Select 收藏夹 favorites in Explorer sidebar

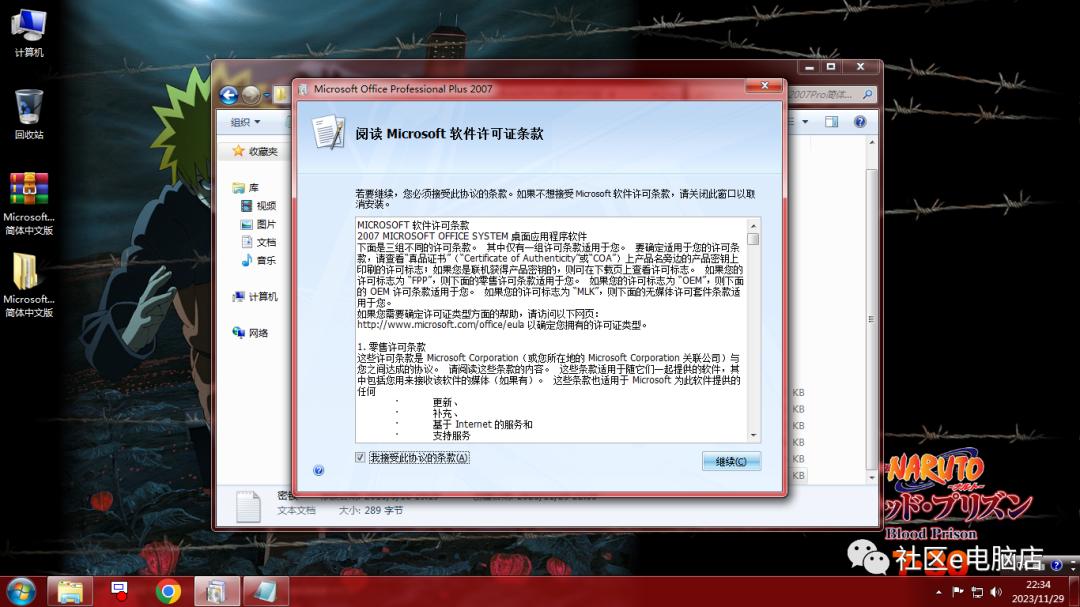click(256, 151)
